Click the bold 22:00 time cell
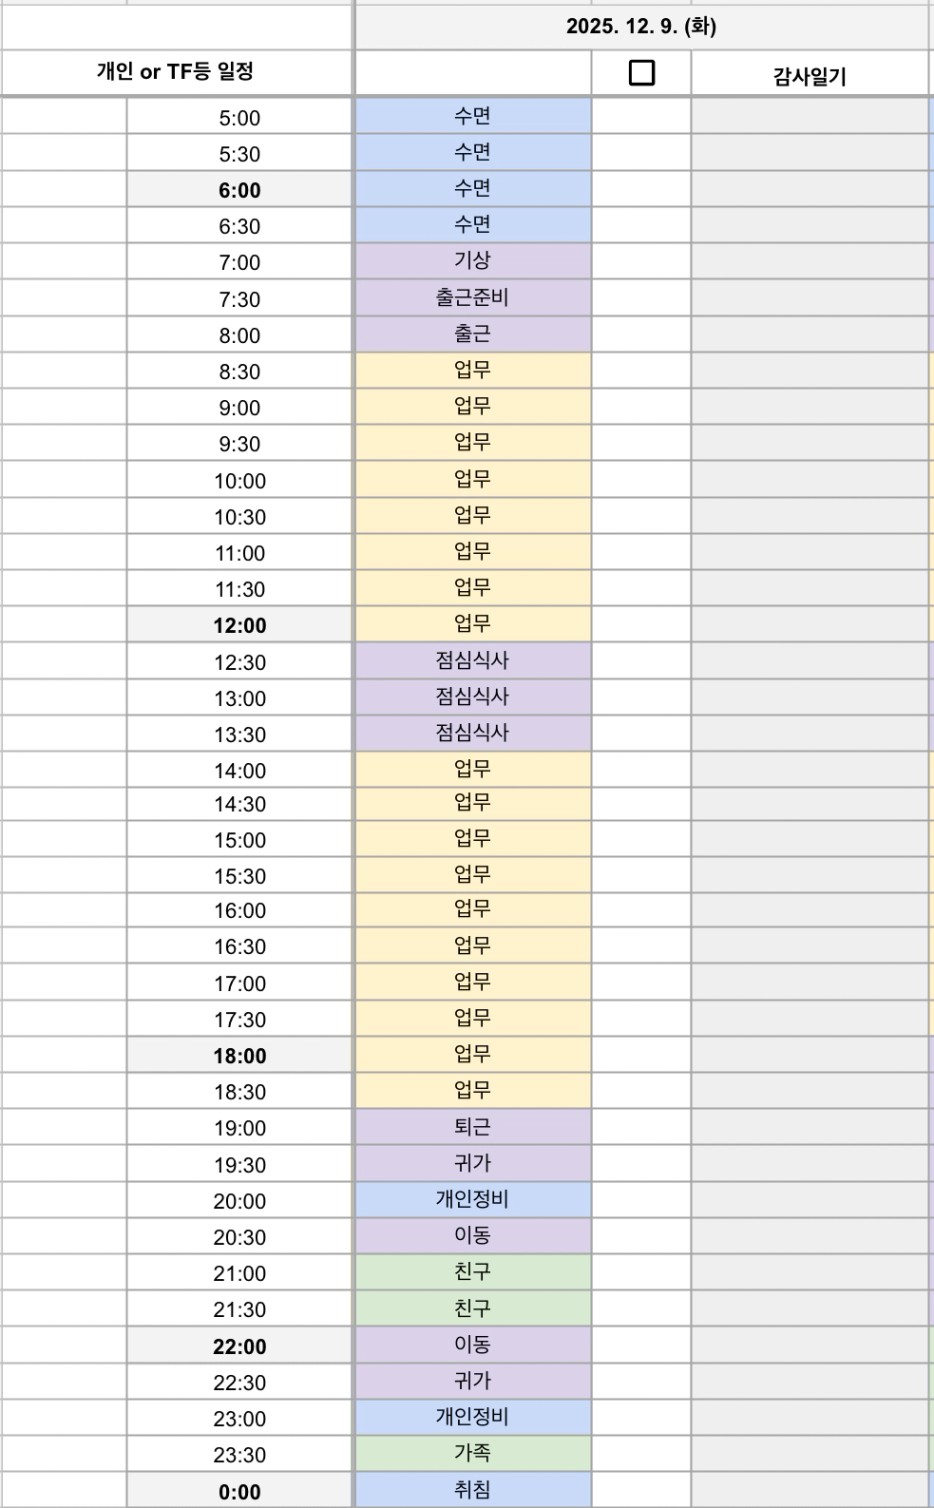 click(240, 1346)
